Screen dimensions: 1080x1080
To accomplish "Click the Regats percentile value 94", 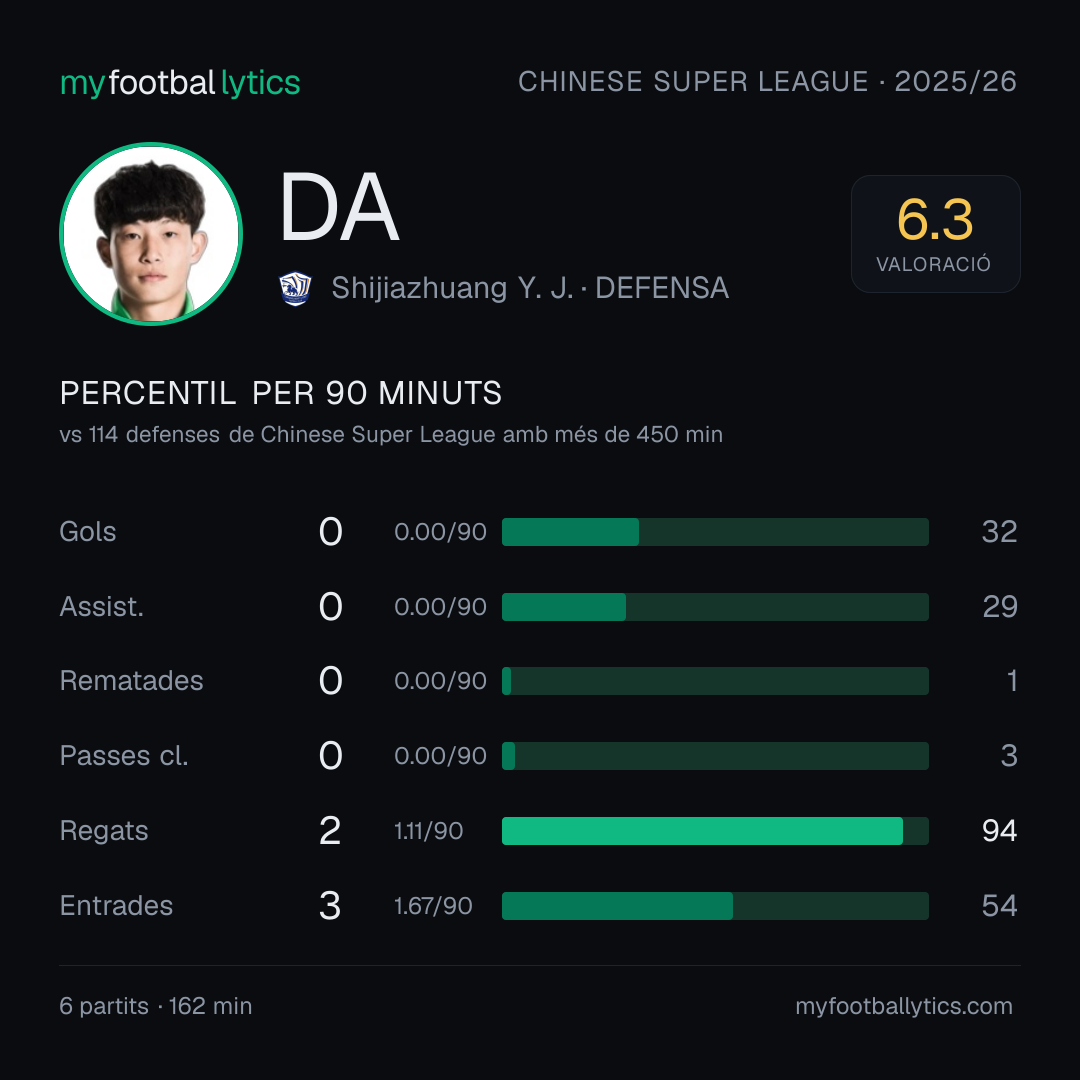I will pos(999,831).
